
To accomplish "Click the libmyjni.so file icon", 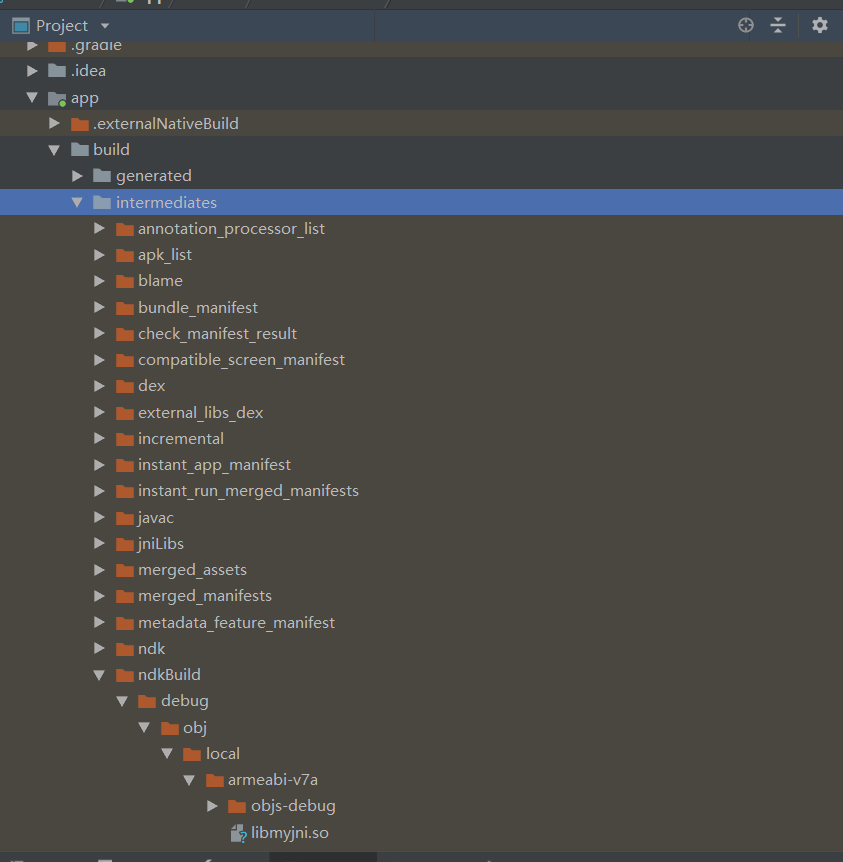I will pyautogui.click(x=238, y=833).
